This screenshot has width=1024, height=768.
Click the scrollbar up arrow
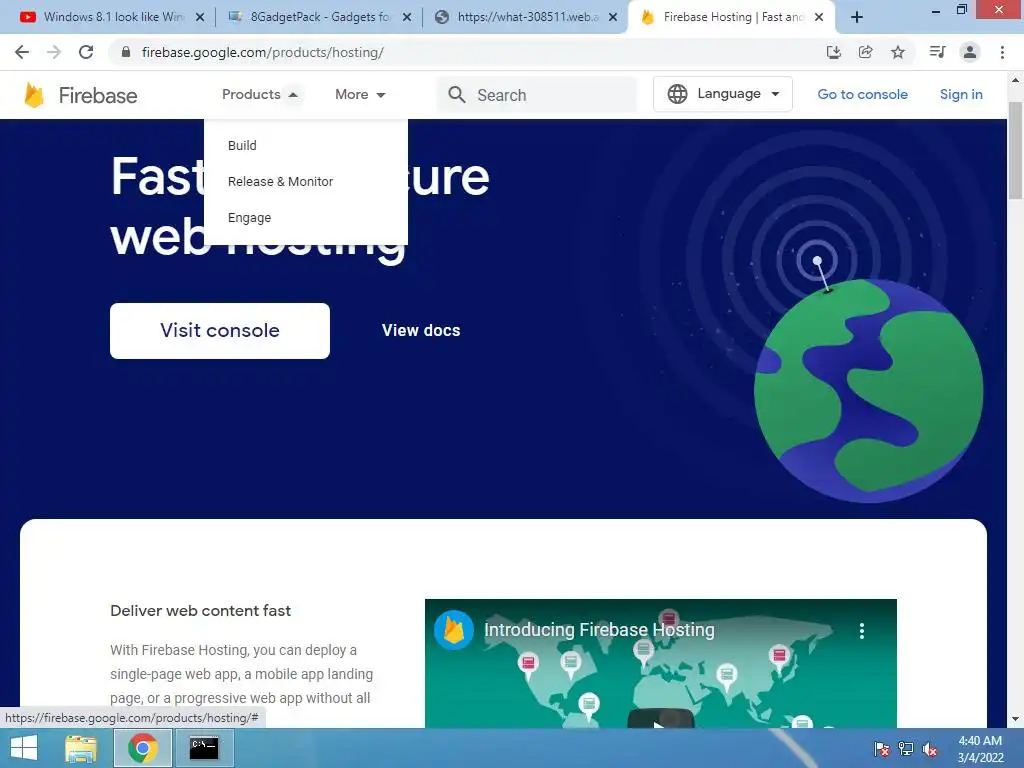tap(1015, 80)
